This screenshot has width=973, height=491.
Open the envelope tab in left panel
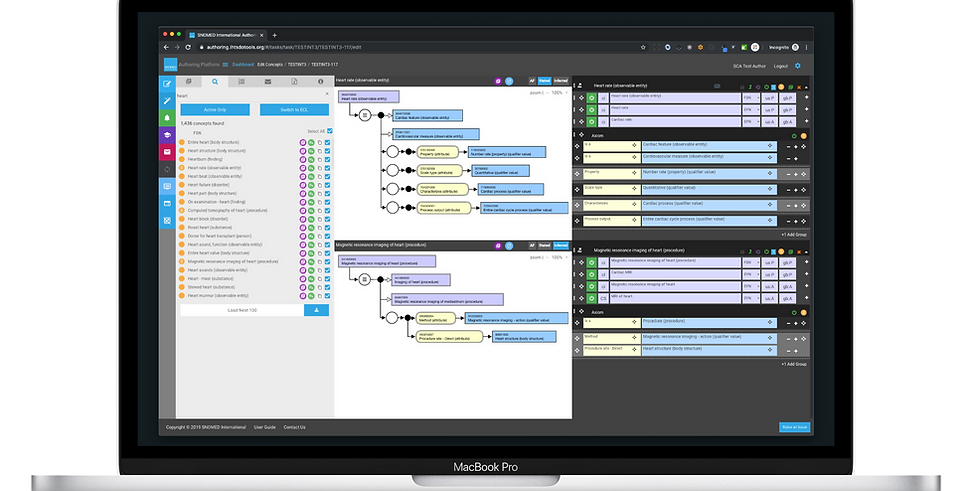tap(267, 82)
